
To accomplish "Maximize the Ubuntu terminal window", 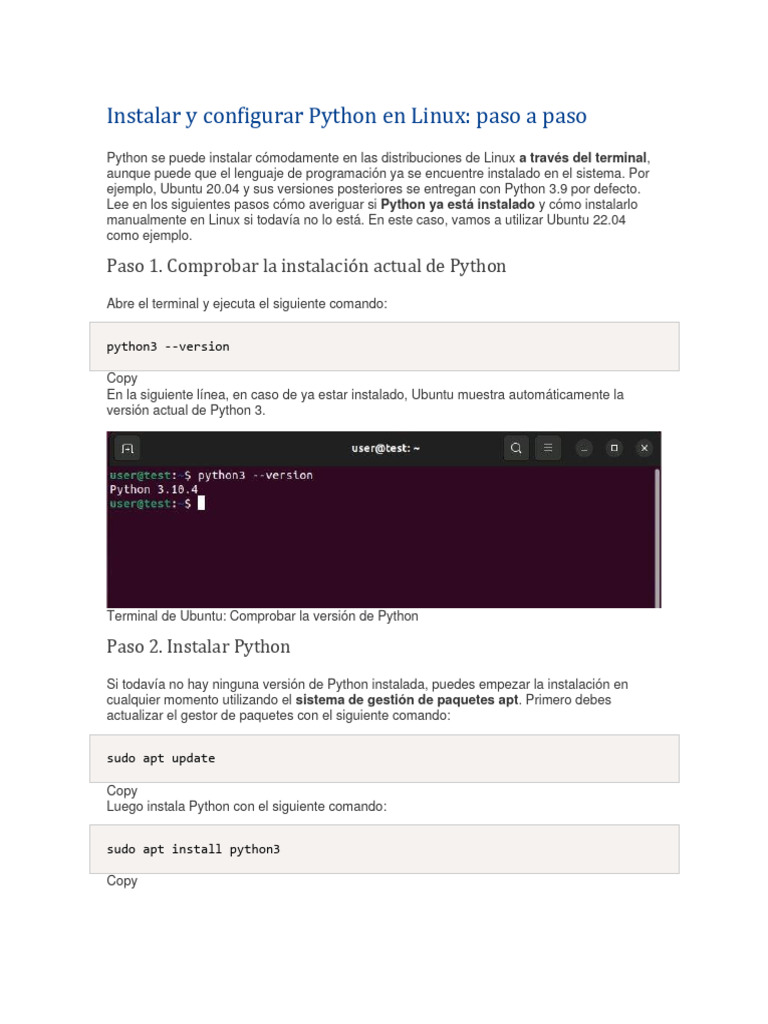I will point(615,448).
